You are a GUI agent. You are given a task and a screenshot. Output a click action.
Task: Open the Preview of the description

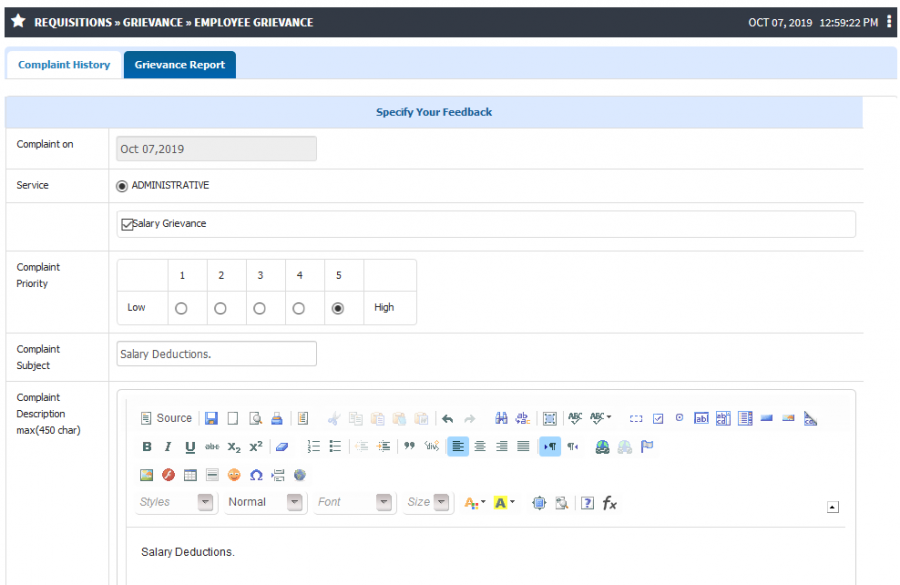pos(255,419)
